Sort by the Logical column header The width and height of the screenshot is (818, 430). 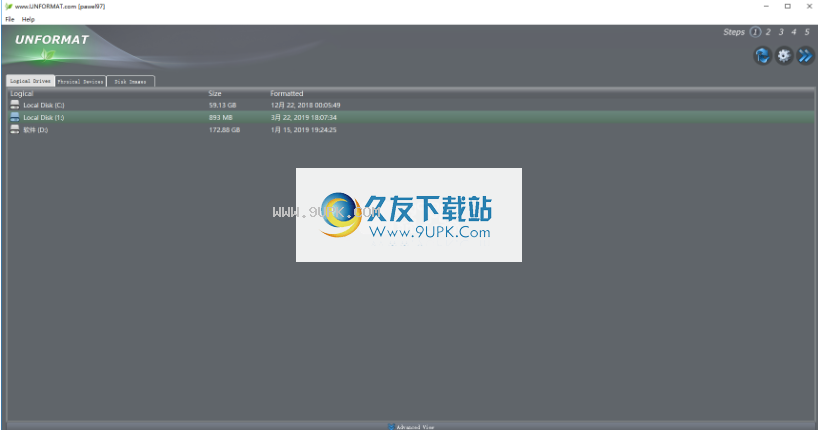click(21, 93)
